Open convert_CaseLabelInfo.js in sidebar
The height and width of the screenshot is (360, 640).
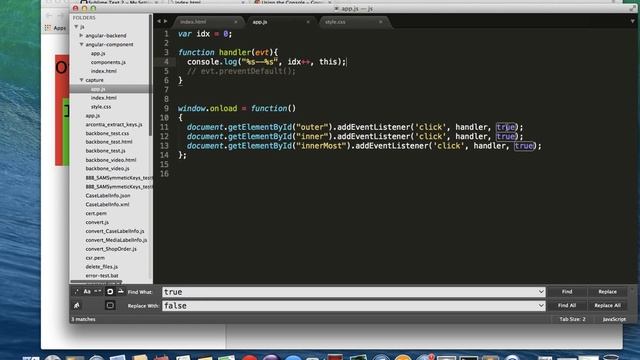coord(115,231)
